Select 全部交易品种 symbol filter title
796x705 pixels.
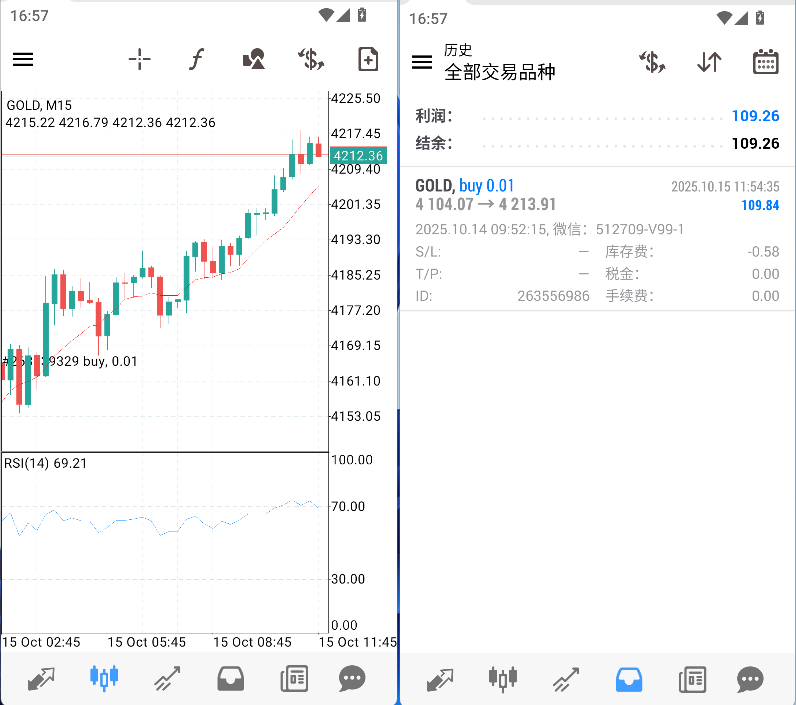click(500, 72)
